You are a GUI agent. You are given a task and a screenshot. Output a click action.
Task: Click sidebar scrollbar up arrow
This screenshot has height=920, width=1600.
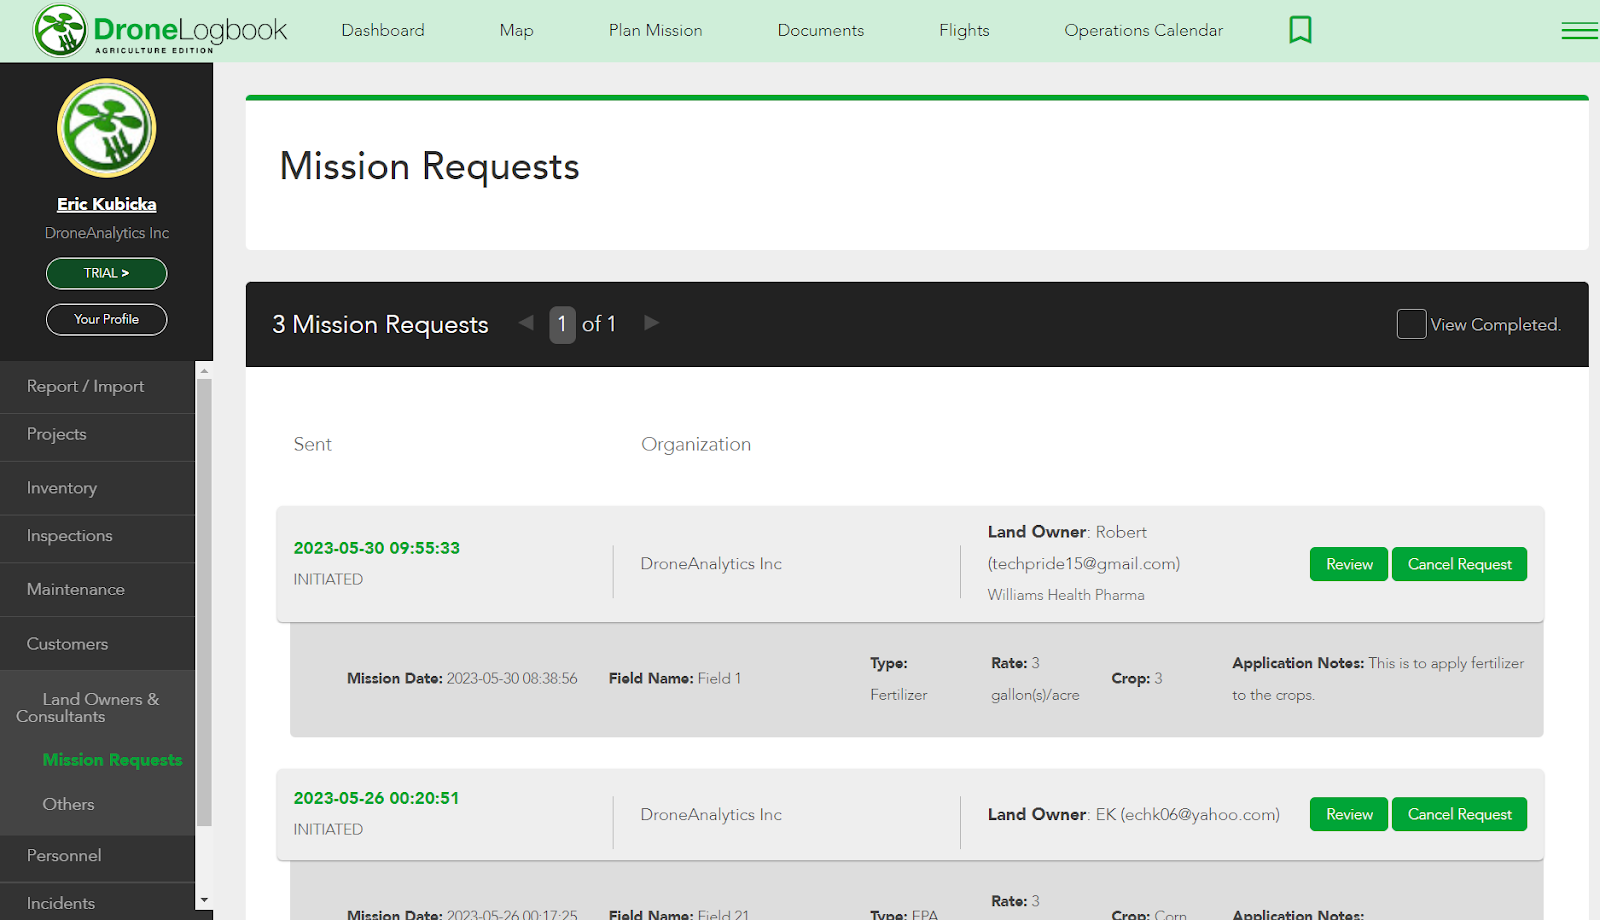point(204,370)
